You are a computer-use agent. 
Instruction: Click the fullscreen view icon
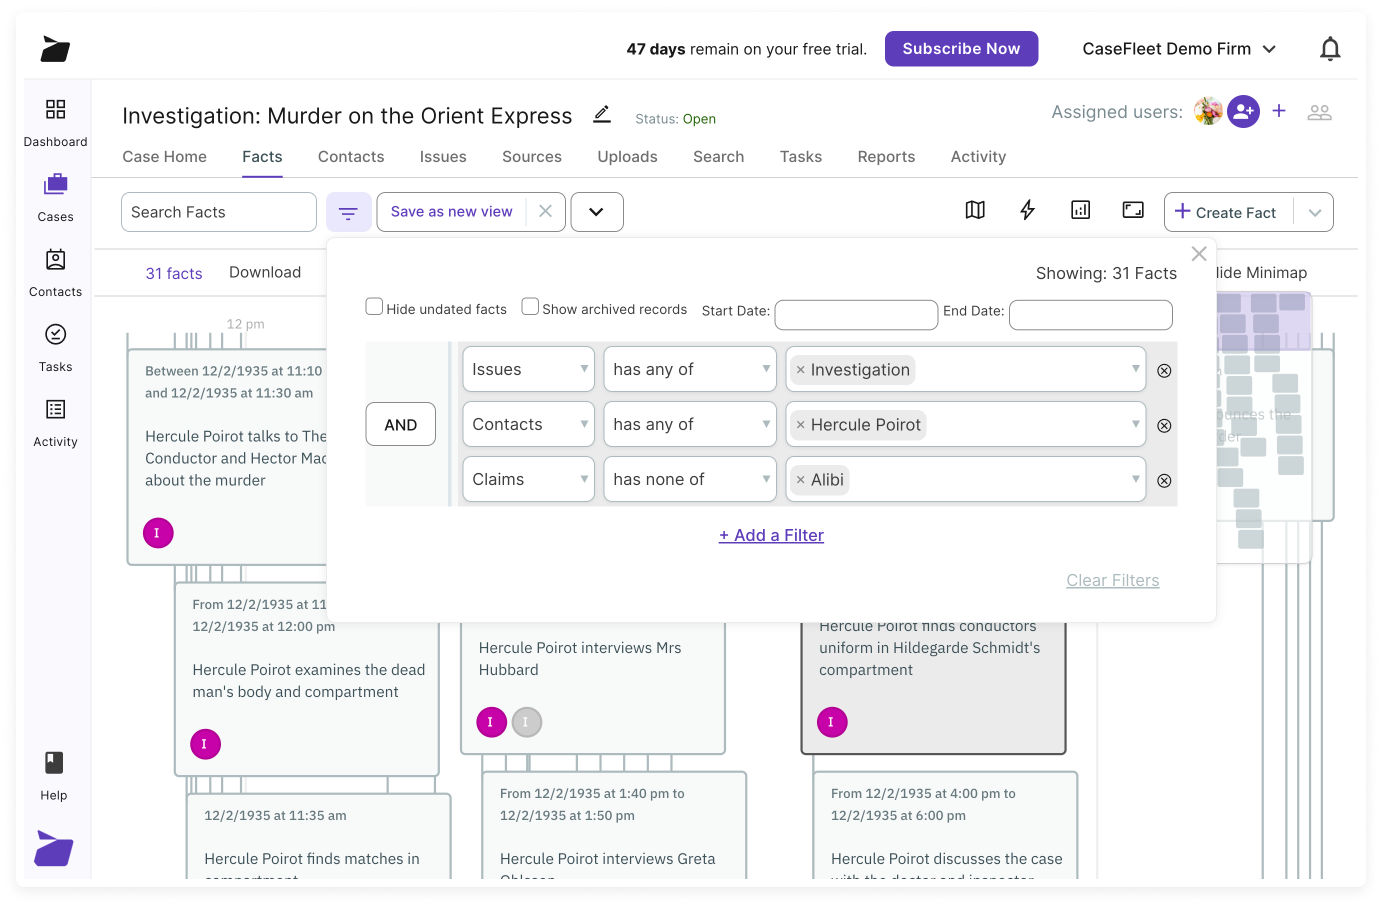tap(1133, 210)
